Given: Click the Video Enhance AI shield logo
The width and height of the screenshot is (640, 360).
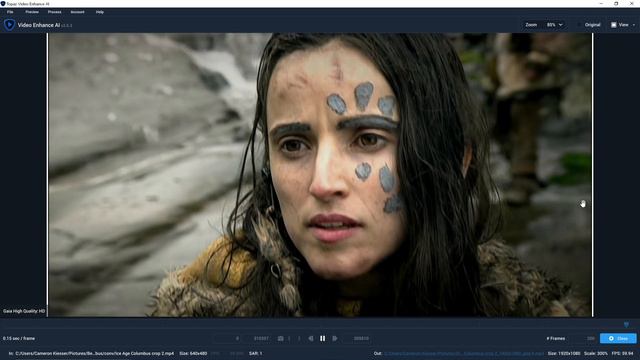Looking at the screenshot, I should pyautogui.click(x=9, y=25).
